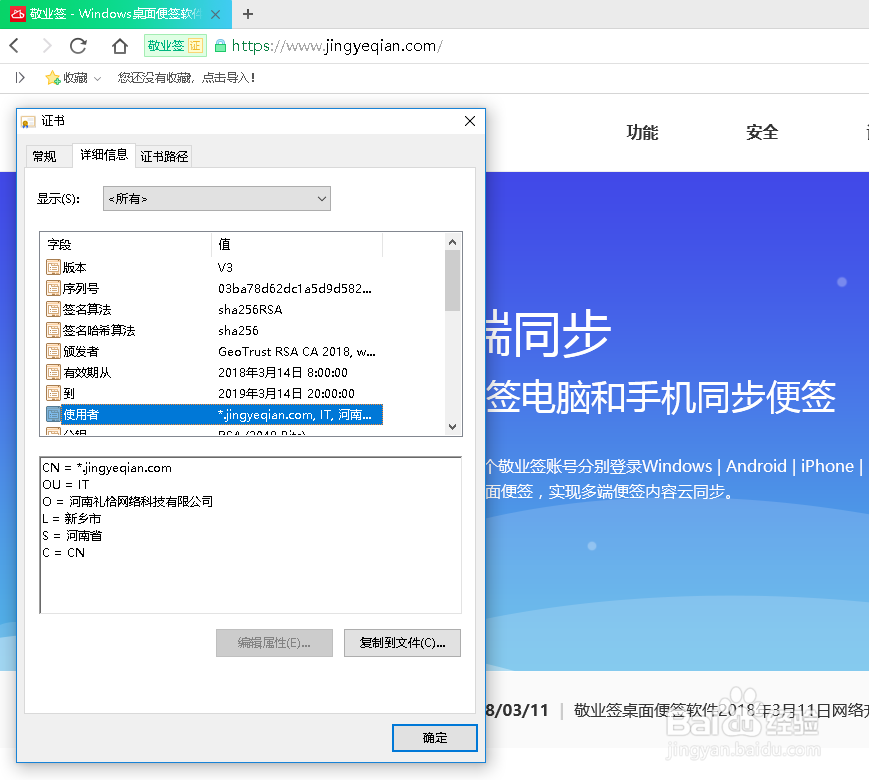
Task: Open the 证书路径 tab
Action: coord(164,157)
